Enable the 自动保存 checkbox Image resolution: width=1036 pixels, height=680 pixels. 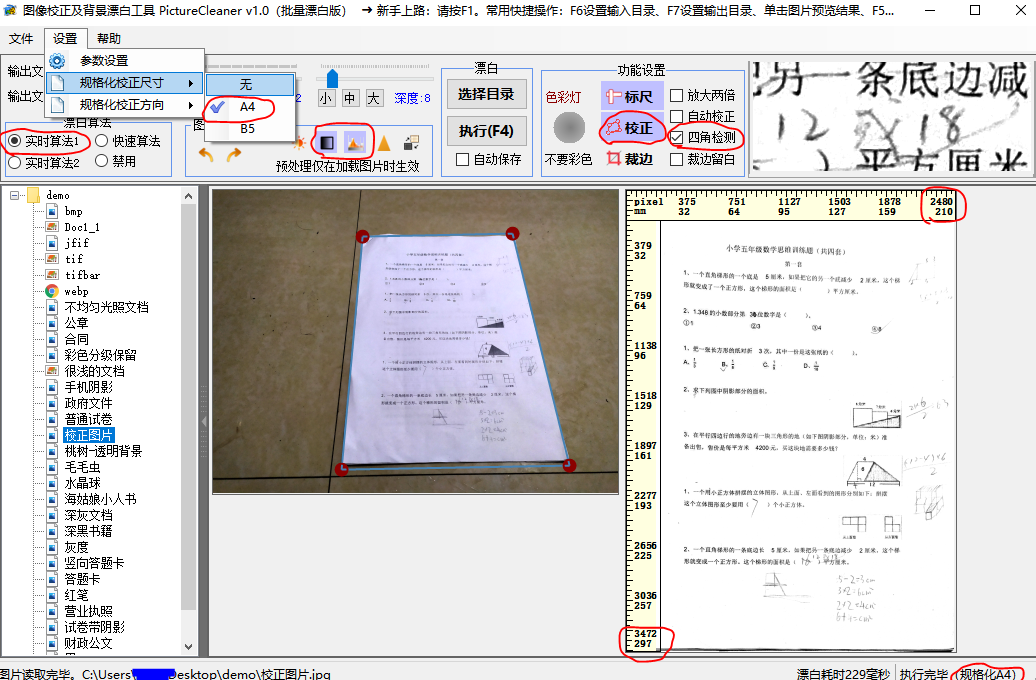(462, 159)
